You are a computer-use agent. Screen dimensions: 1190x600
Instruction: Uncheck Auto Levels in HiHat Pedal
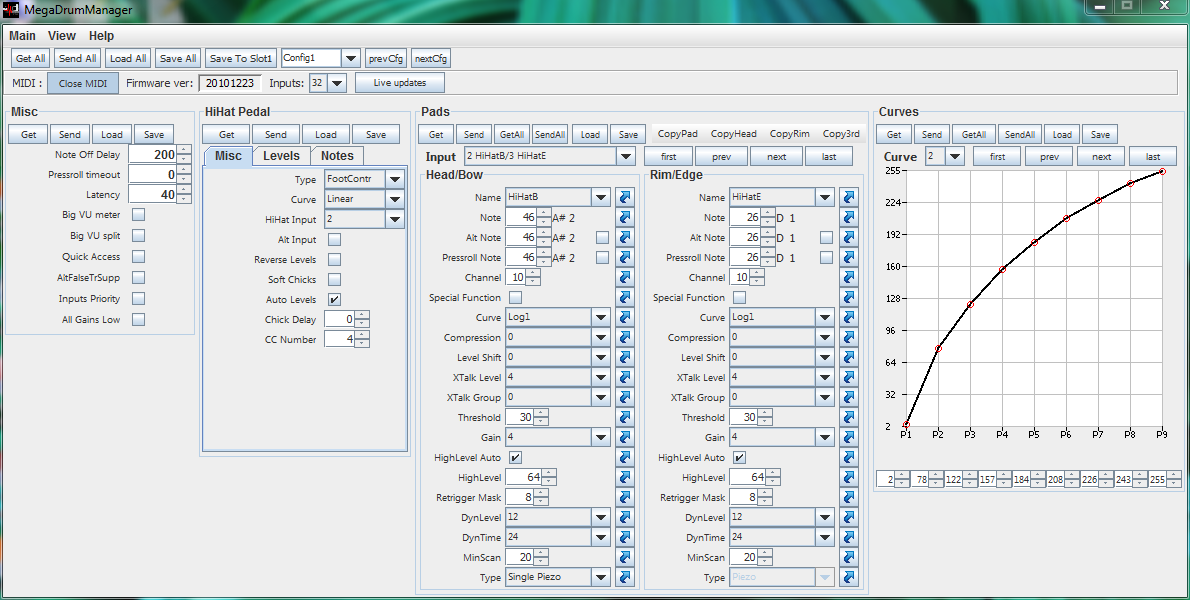[x=335, y=299]
